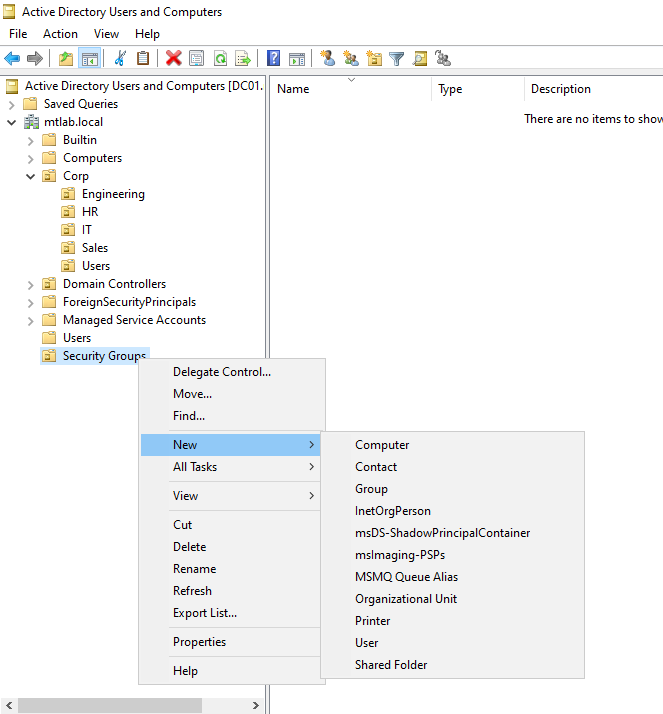The width and height of the screenshot is (663, 714).
Task: Create a new Group from submenu
Action: pos(453,489)
